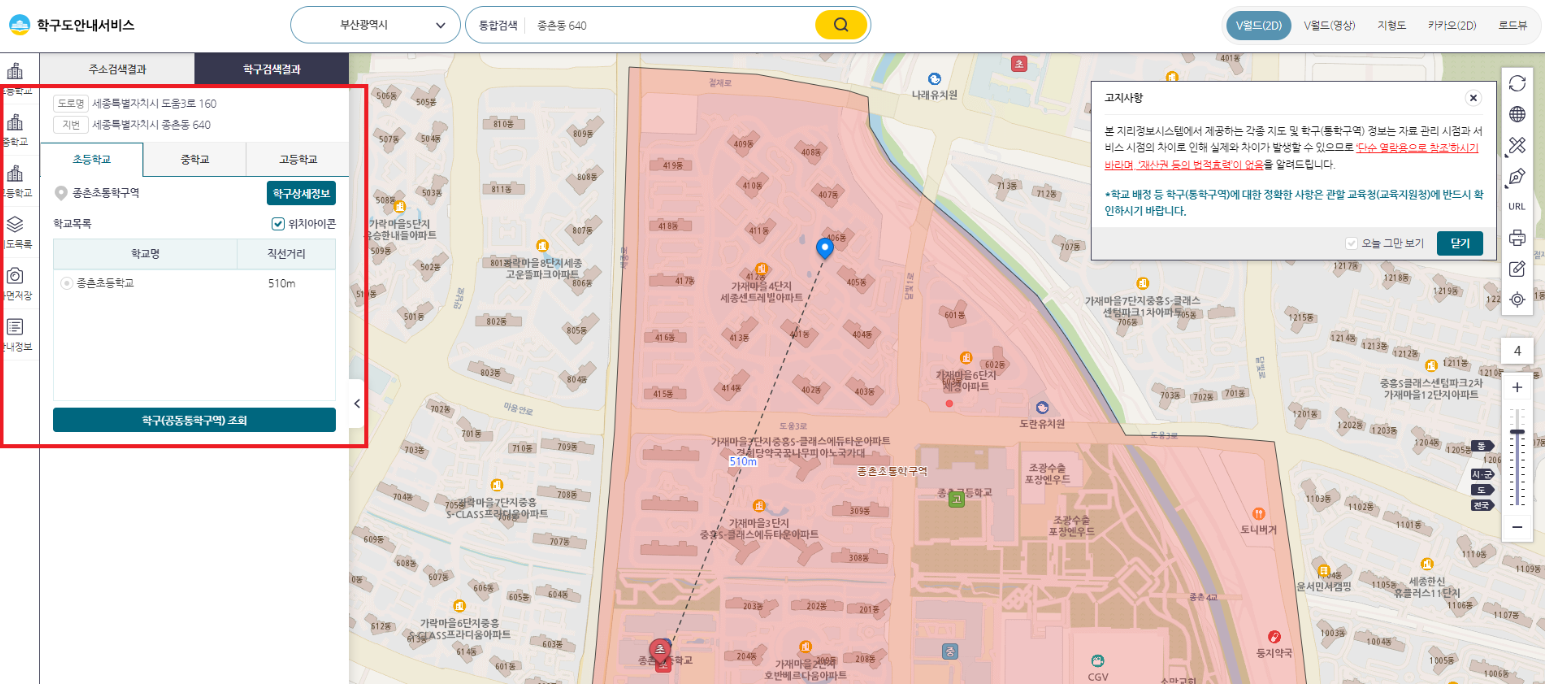The image size is (1546, 688).
Task: Open the 부산광역시 region dropdown
Action: 374,24
